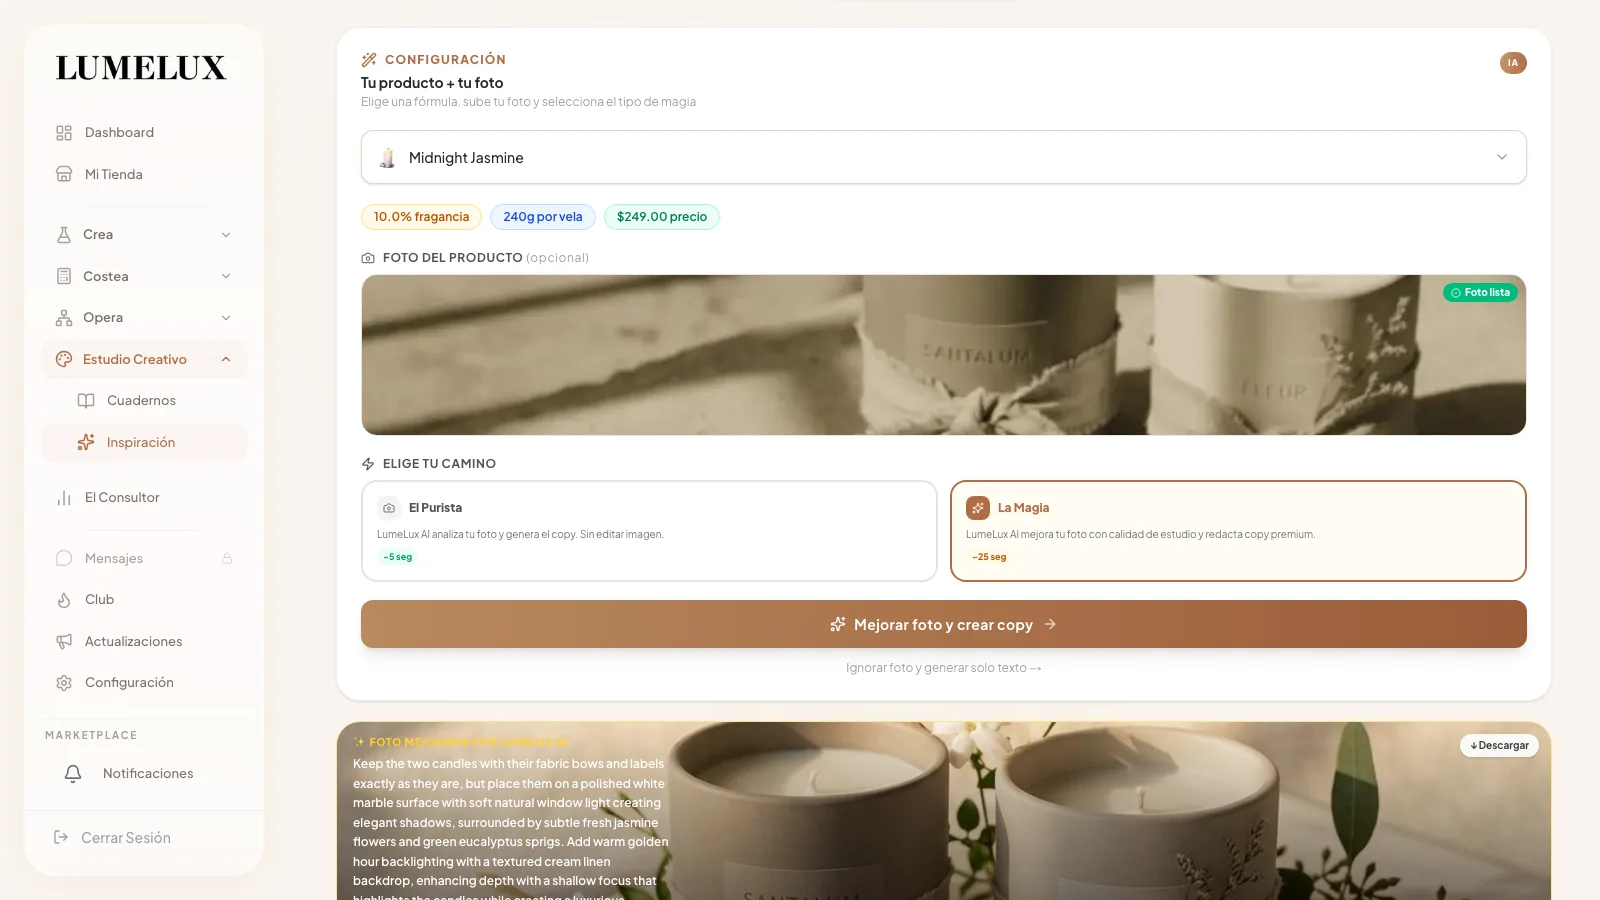
Task: Click the Configuración gear icon
Action: click(x=64, y=683)
